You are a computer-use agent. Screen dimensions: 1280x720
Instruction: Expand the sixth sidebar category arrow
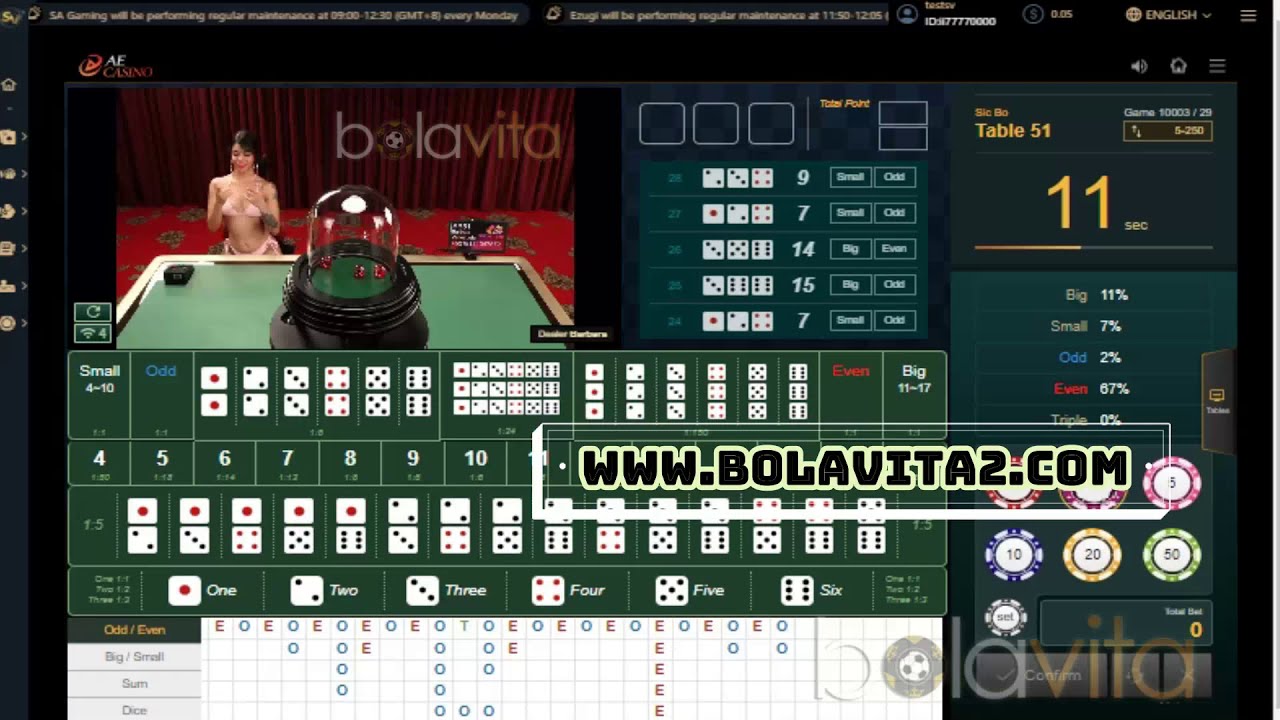click(23, 323)
